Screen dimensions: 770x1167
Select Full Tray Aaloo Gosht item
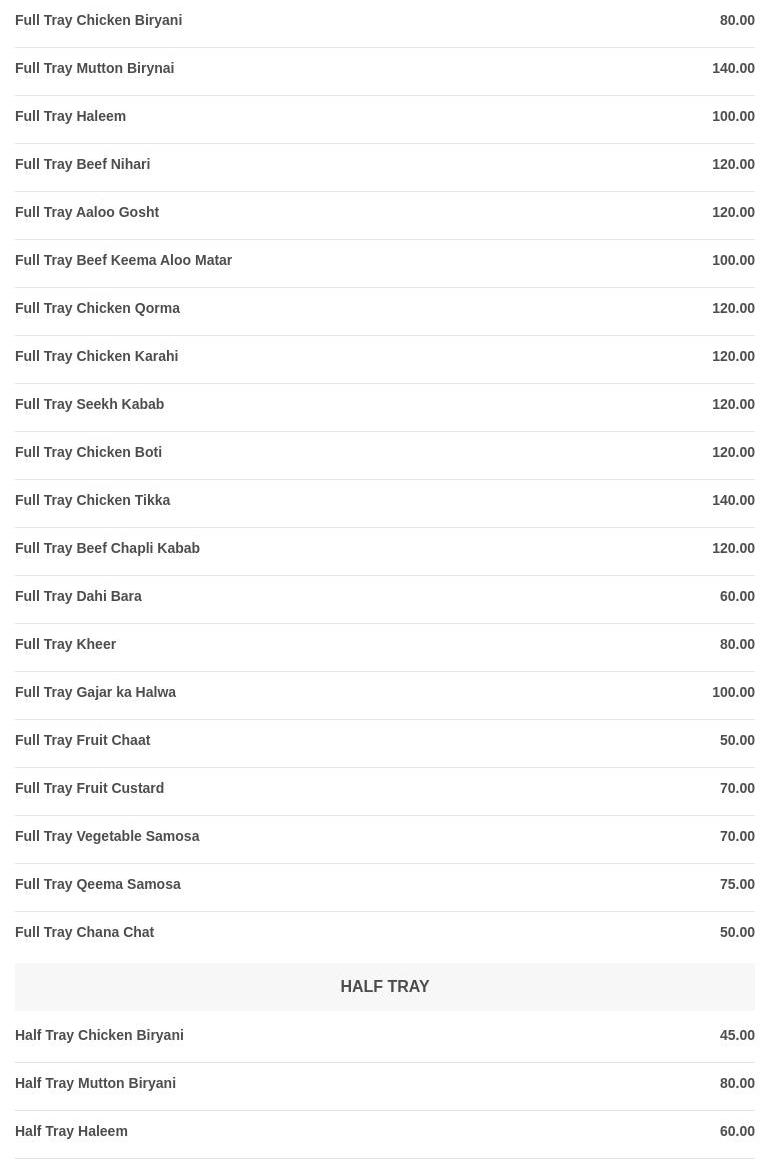click(x=87, y=212)
